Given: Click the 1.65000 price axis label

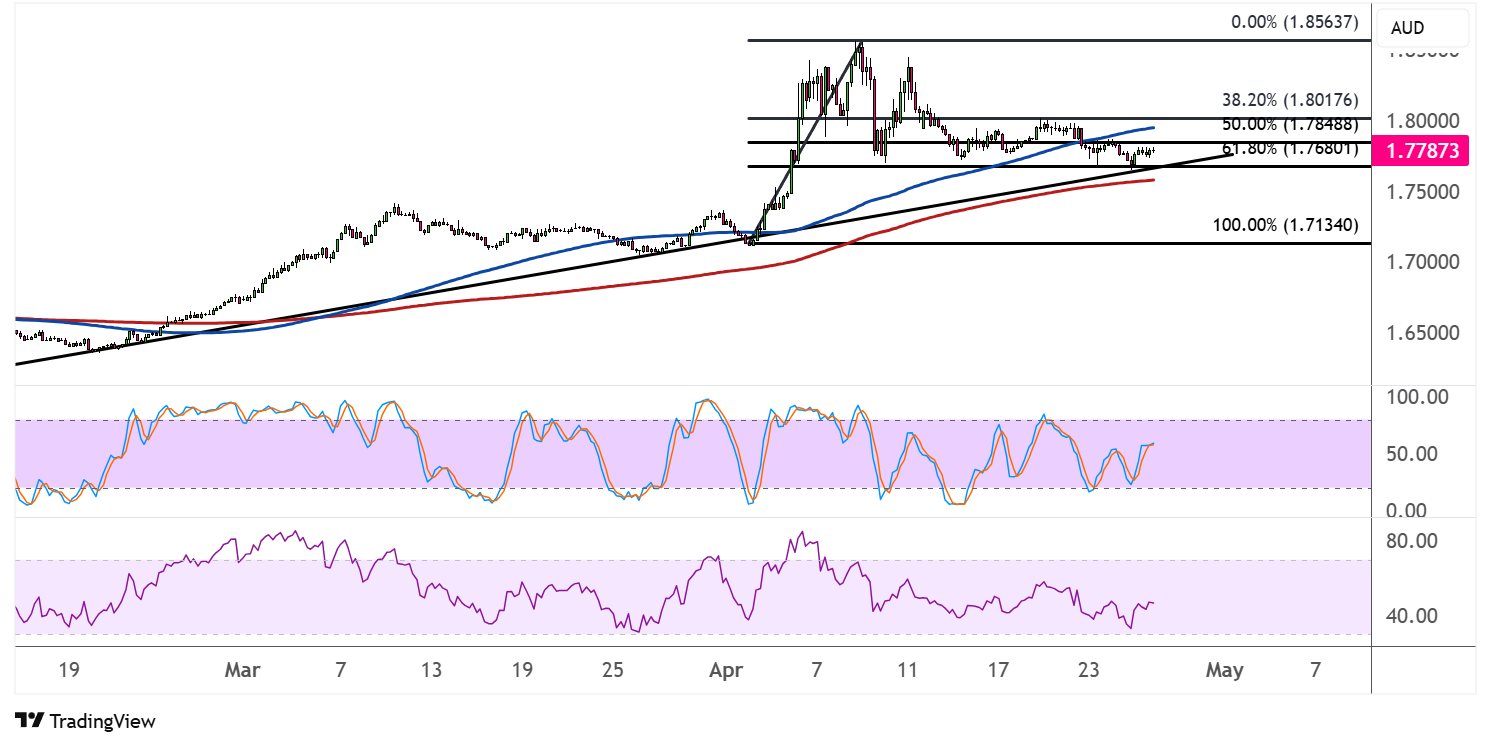Looking at the screenshot, I should pos(1424,333).
